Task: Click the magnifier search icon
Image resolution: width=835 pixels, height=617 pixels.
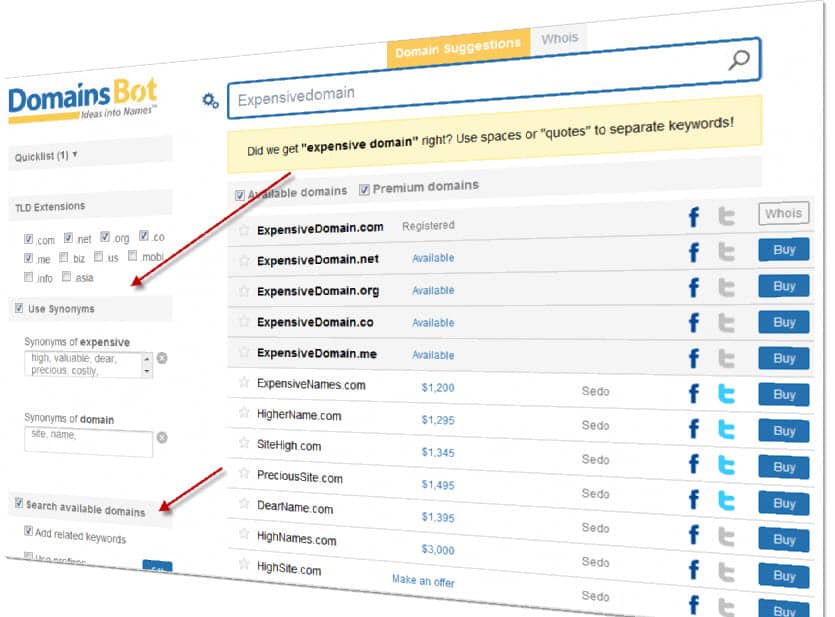Action: 739,60
